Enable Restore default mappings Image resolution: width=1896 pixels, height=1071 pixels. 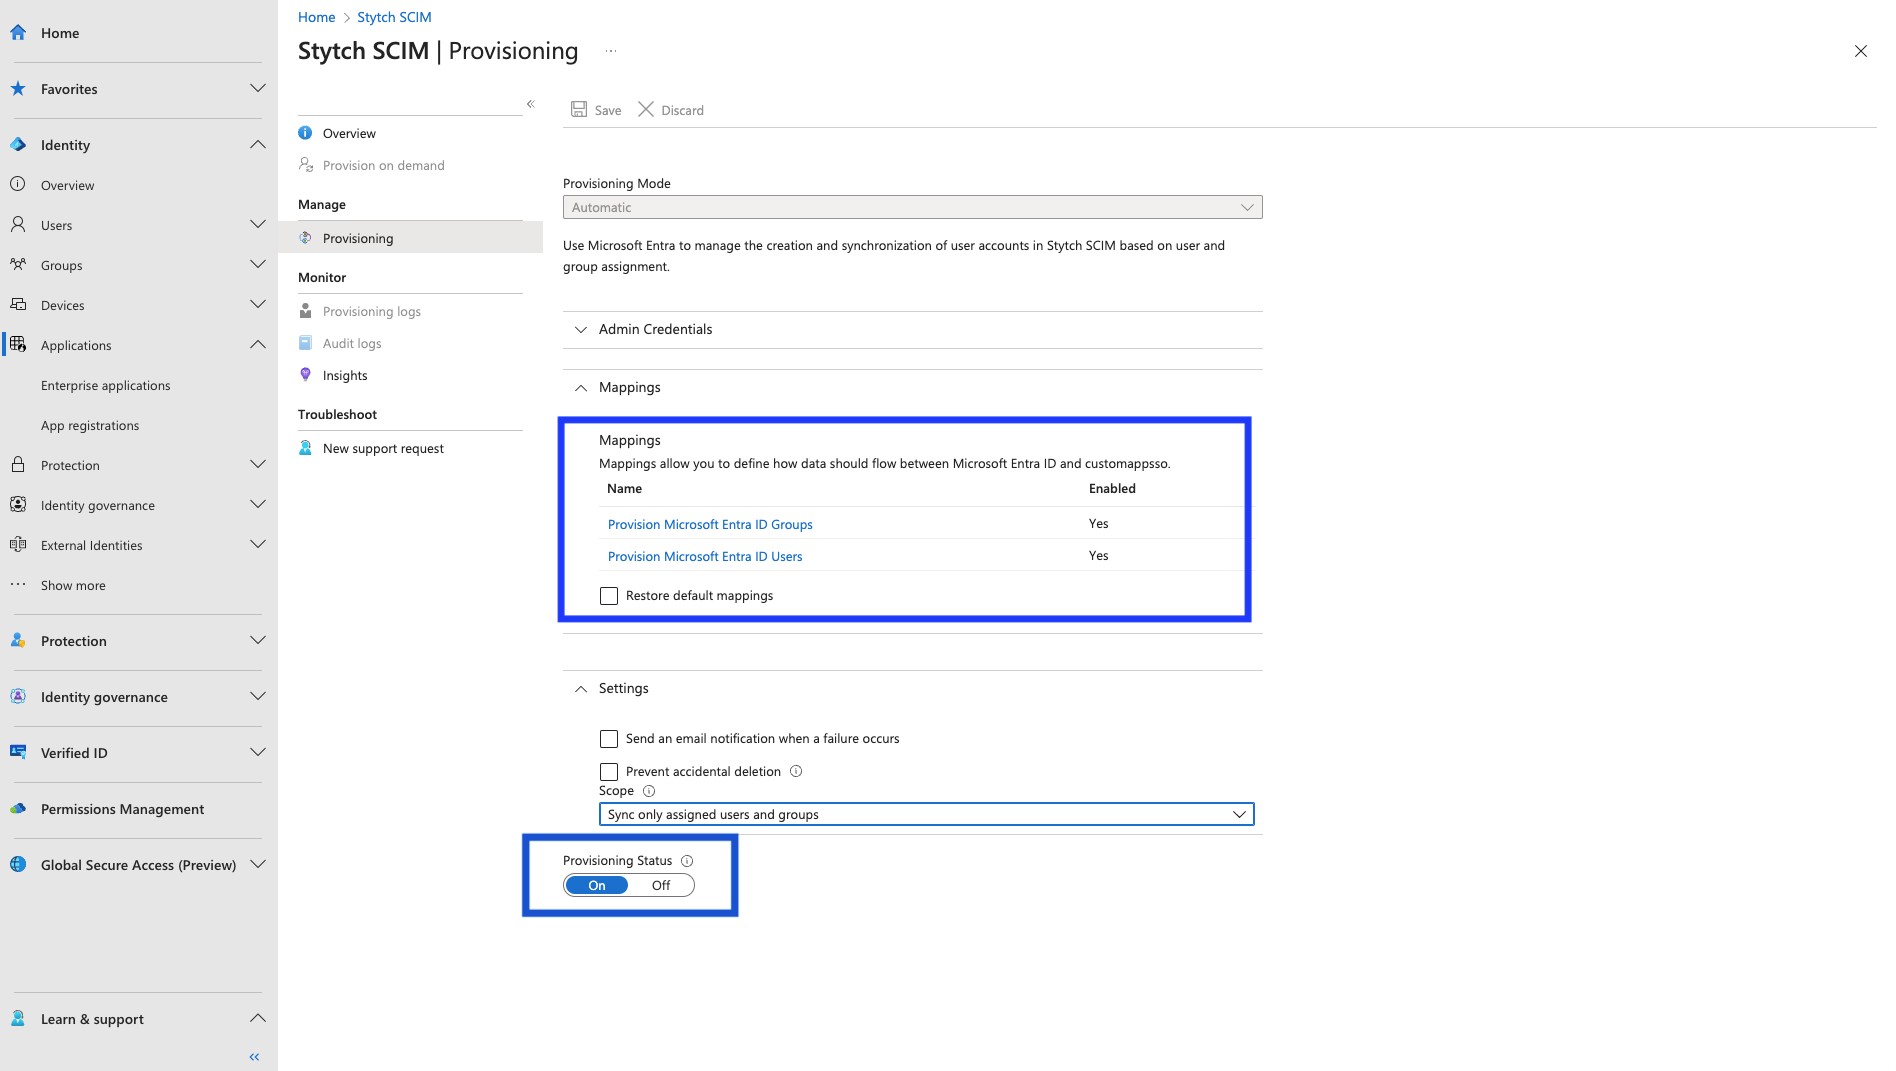pyautogui.click(x=609, y=595)
